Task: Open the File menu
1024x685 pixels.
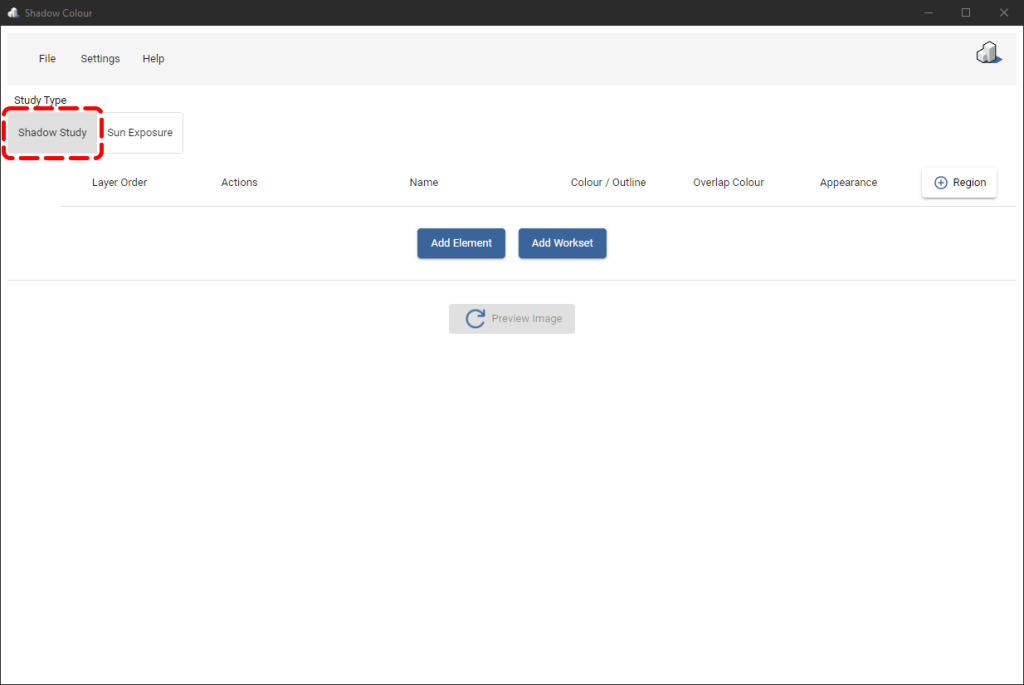Action: 47,58
